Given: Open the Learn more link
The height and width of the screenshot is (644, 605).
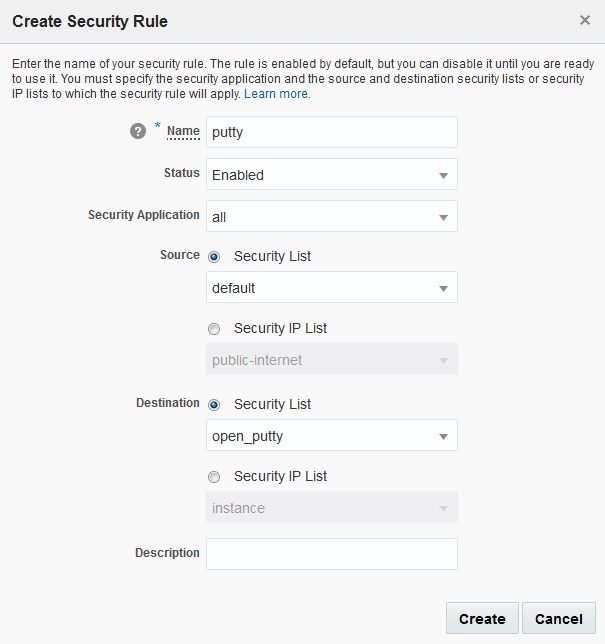Looking at the screenshot, I should click(x=277, y=94).
